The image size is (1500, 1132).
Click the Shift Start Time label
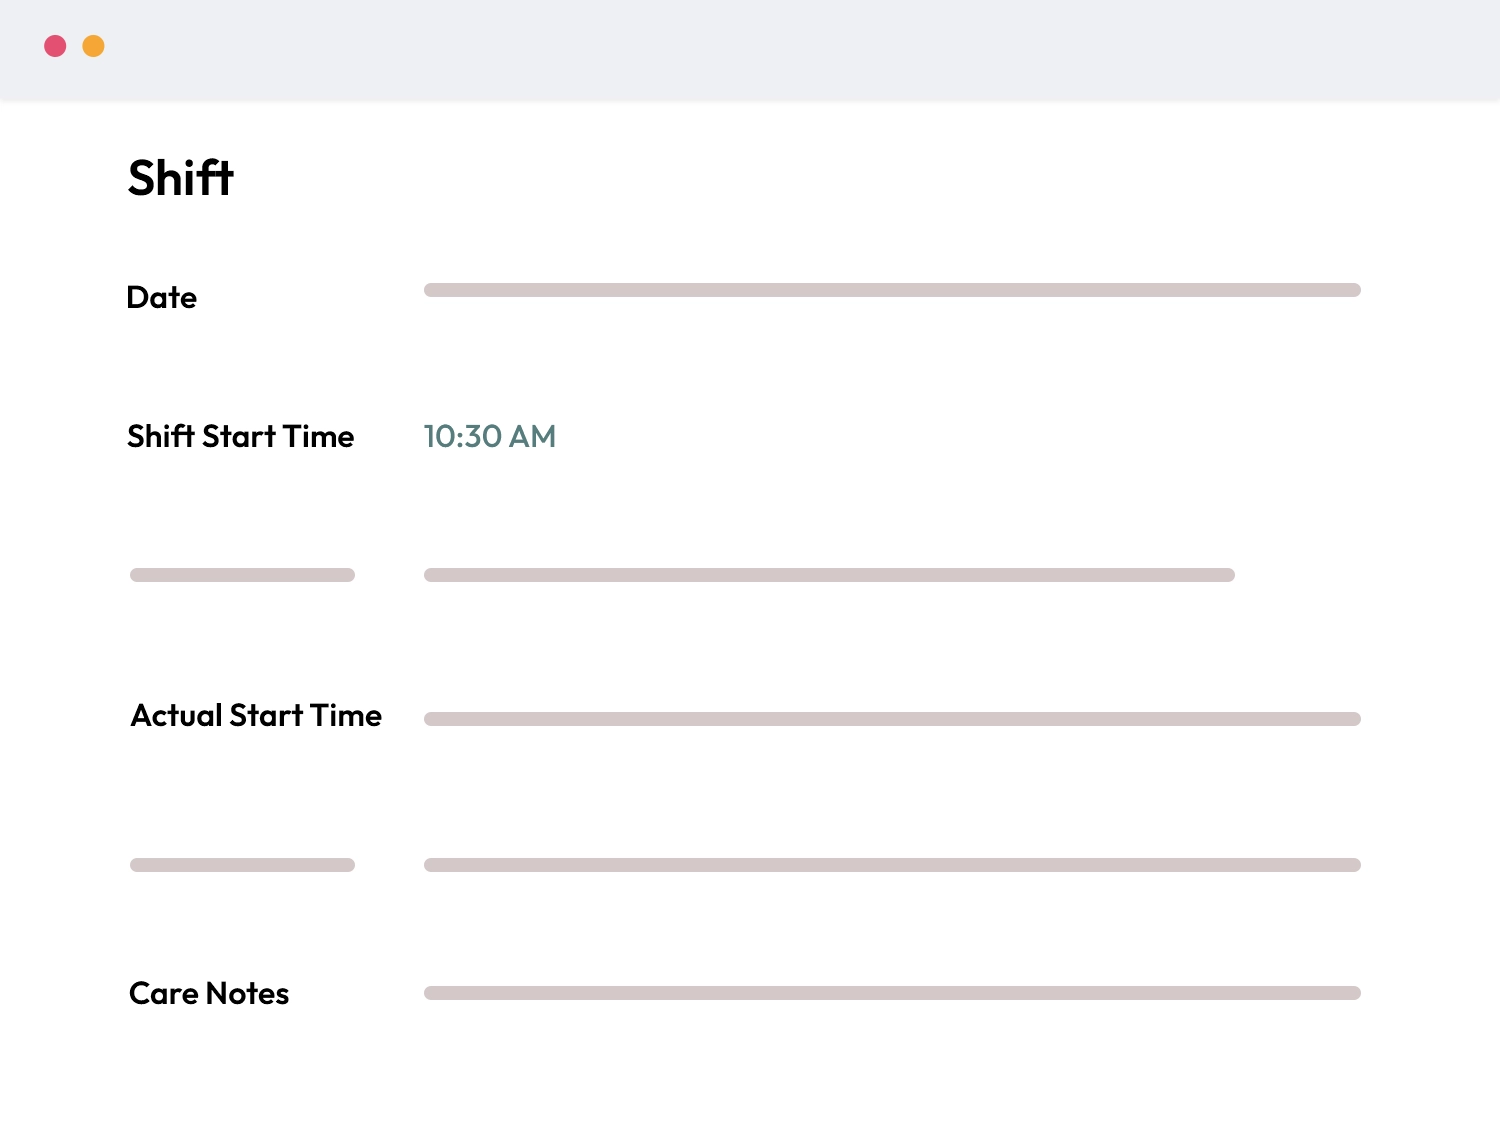click(240, 436)
